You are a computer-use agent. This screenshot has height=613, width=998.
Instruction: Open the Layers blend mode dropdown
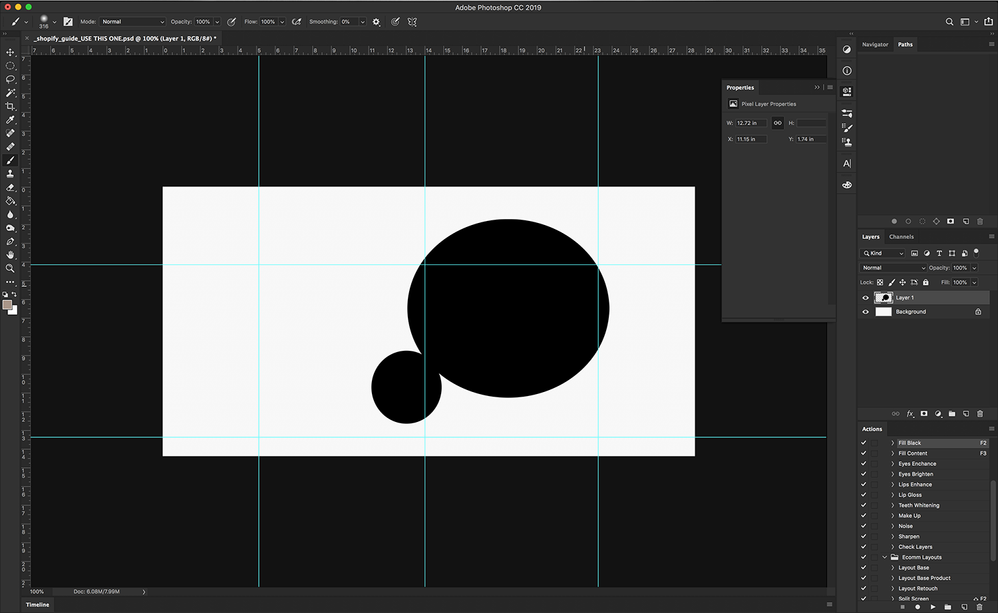(894, 268)
